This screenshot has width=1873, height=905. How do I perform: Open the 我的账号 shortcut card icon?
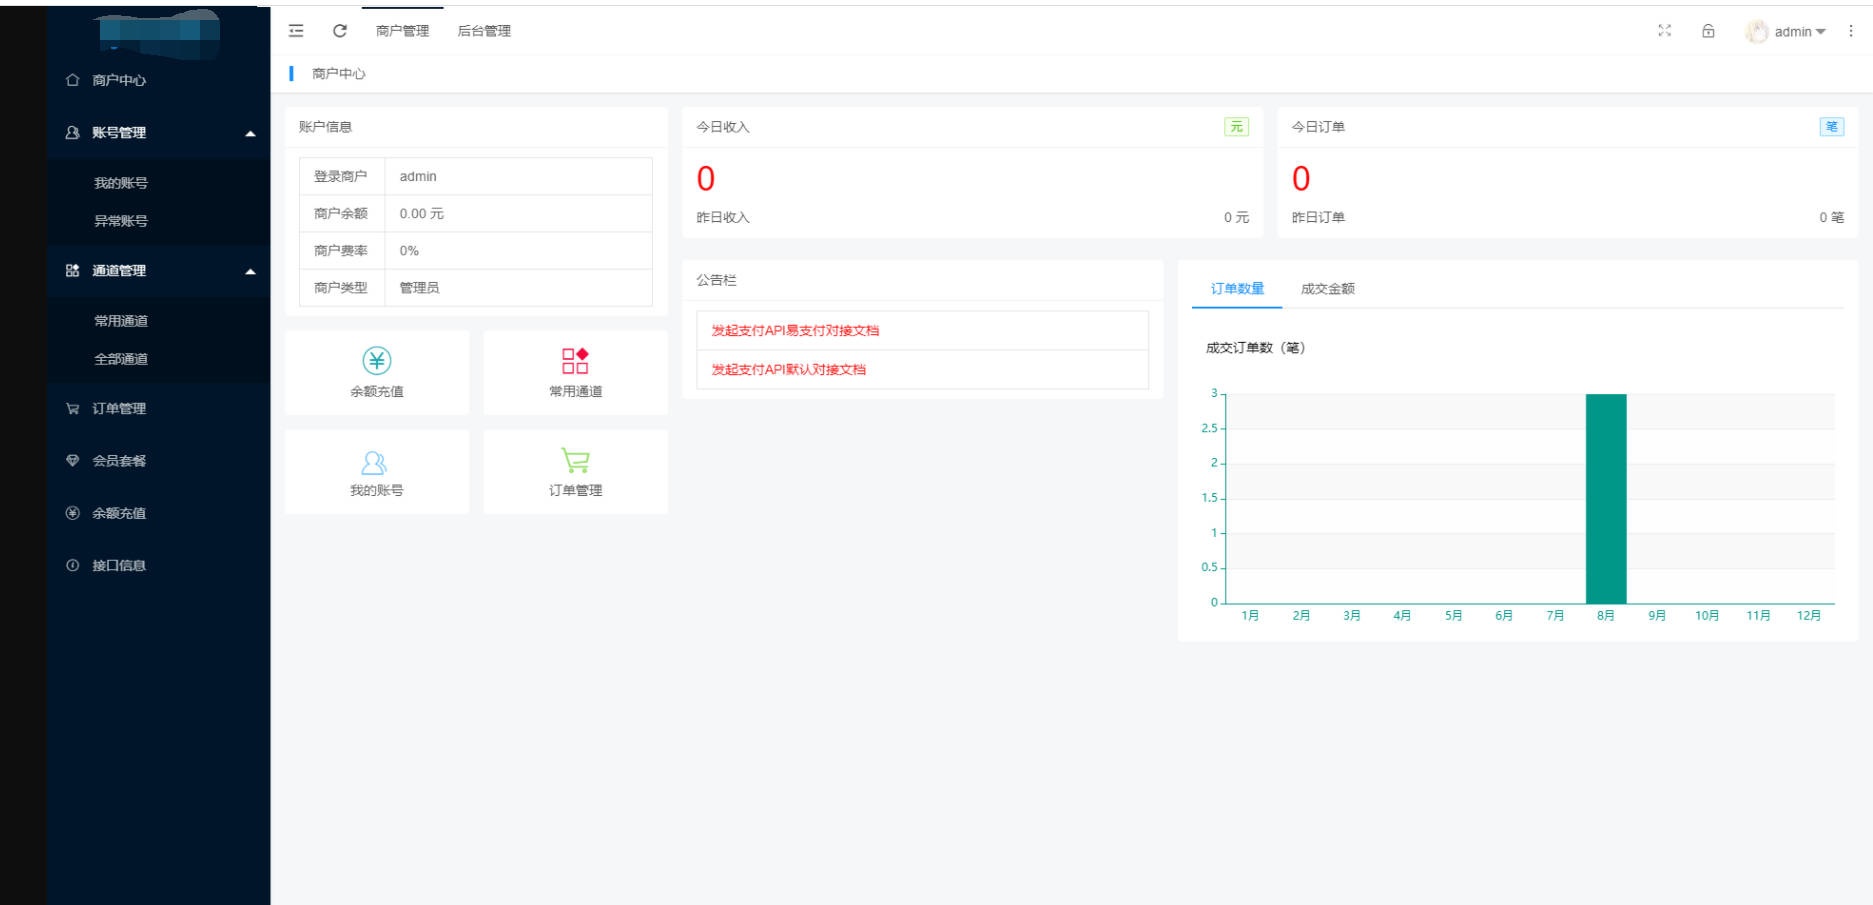pos(374,462)
